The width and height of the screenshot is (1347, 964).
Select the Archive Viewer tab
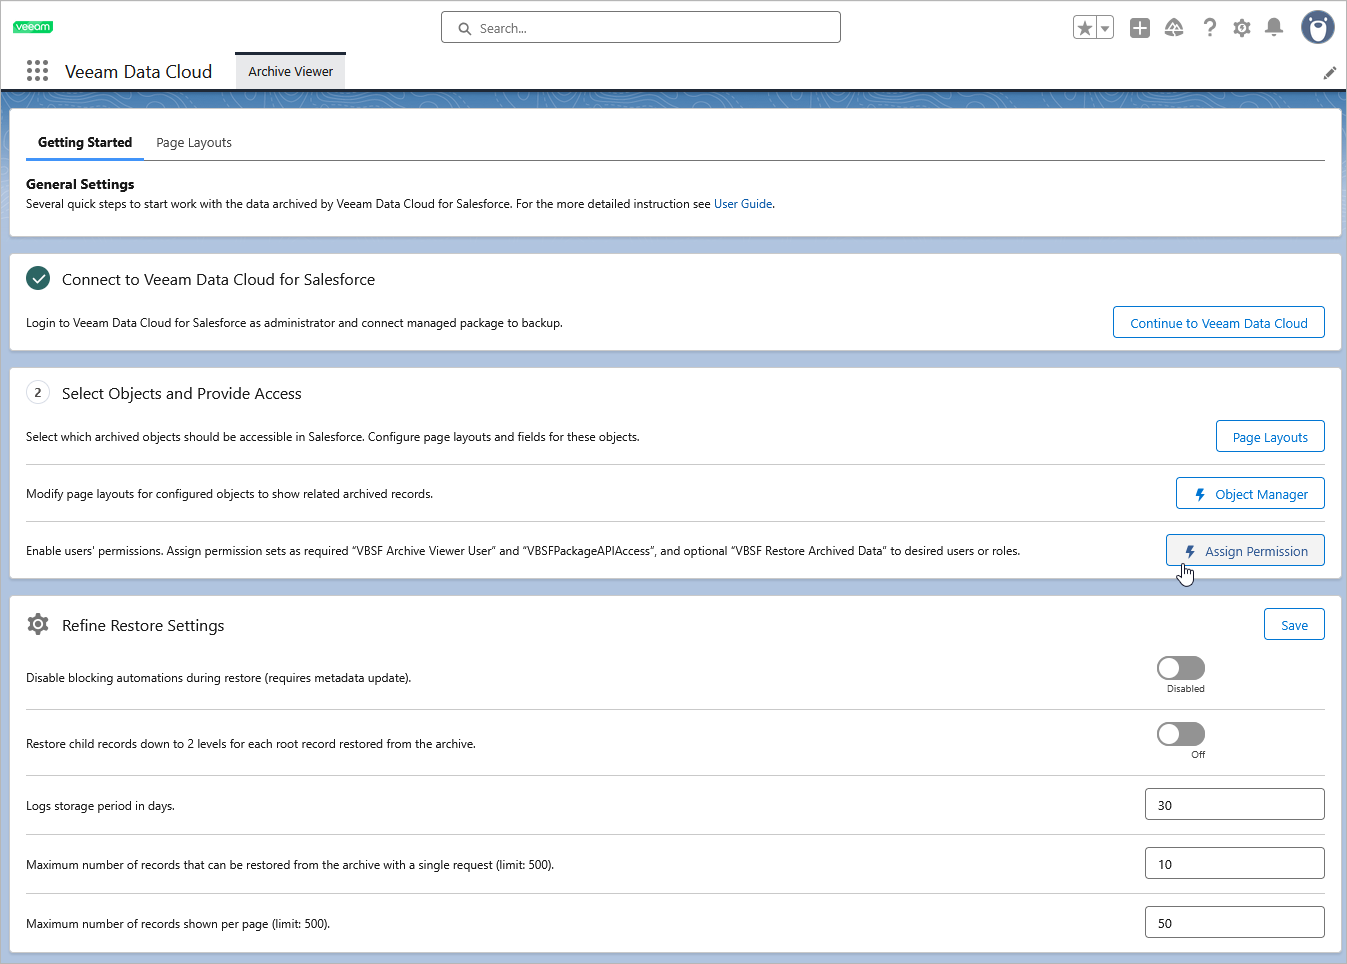[x=290, y=72]
